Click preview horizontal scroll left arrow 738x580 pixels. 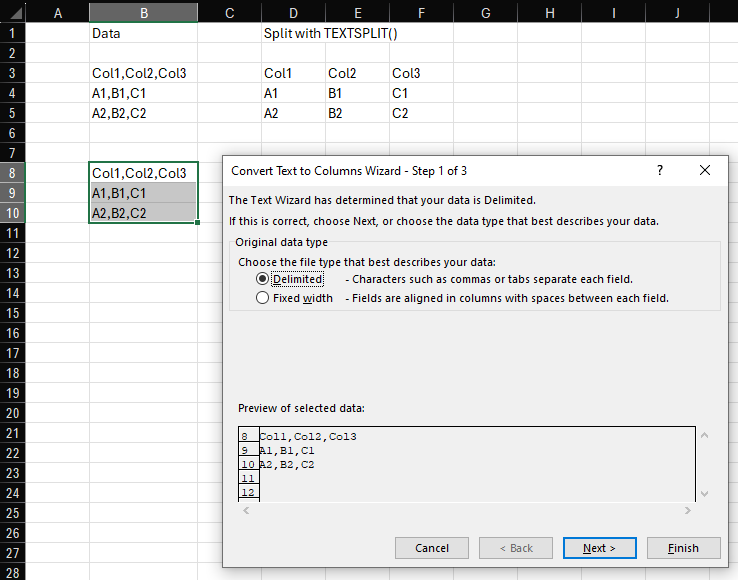point(246,511)
